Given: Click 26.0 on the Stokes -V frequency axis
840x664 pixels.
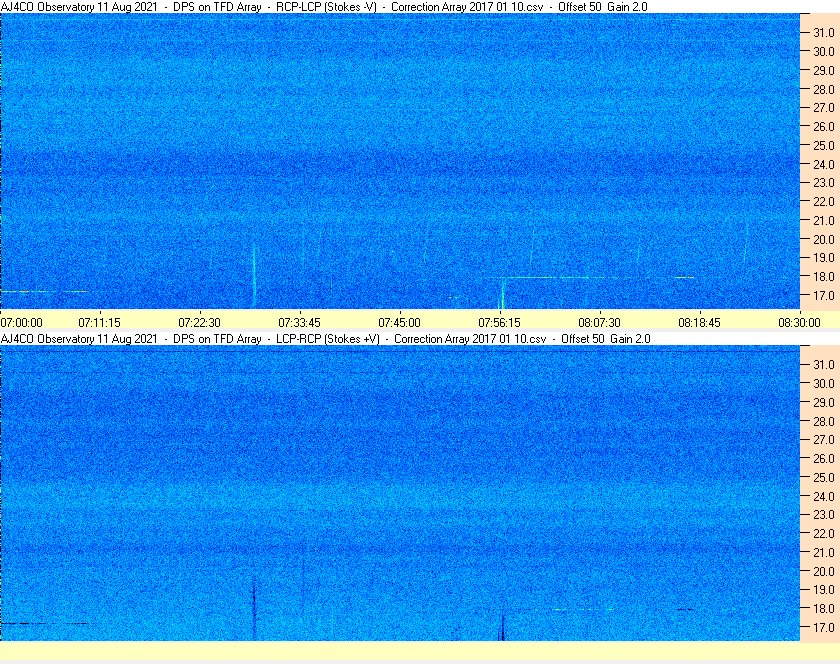Looking at the screenshot, I should tap(824, 126).
